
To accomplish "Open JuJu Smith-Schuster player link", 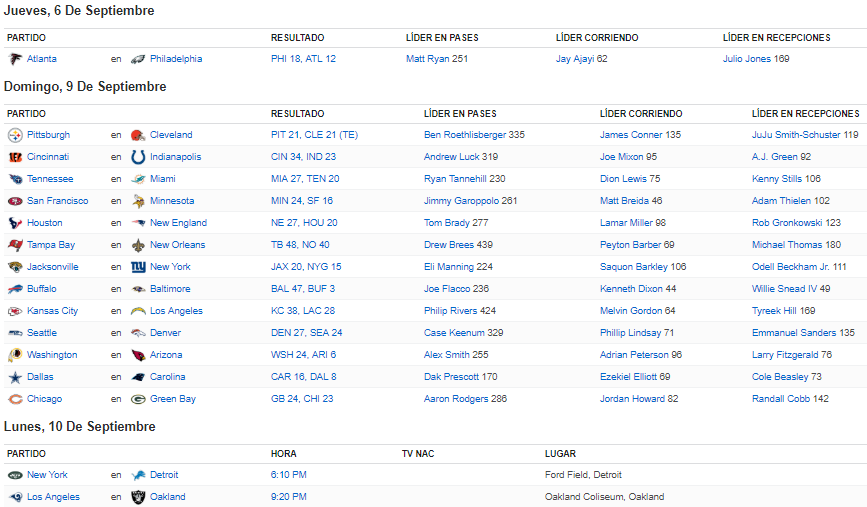I will click(796, 135).
